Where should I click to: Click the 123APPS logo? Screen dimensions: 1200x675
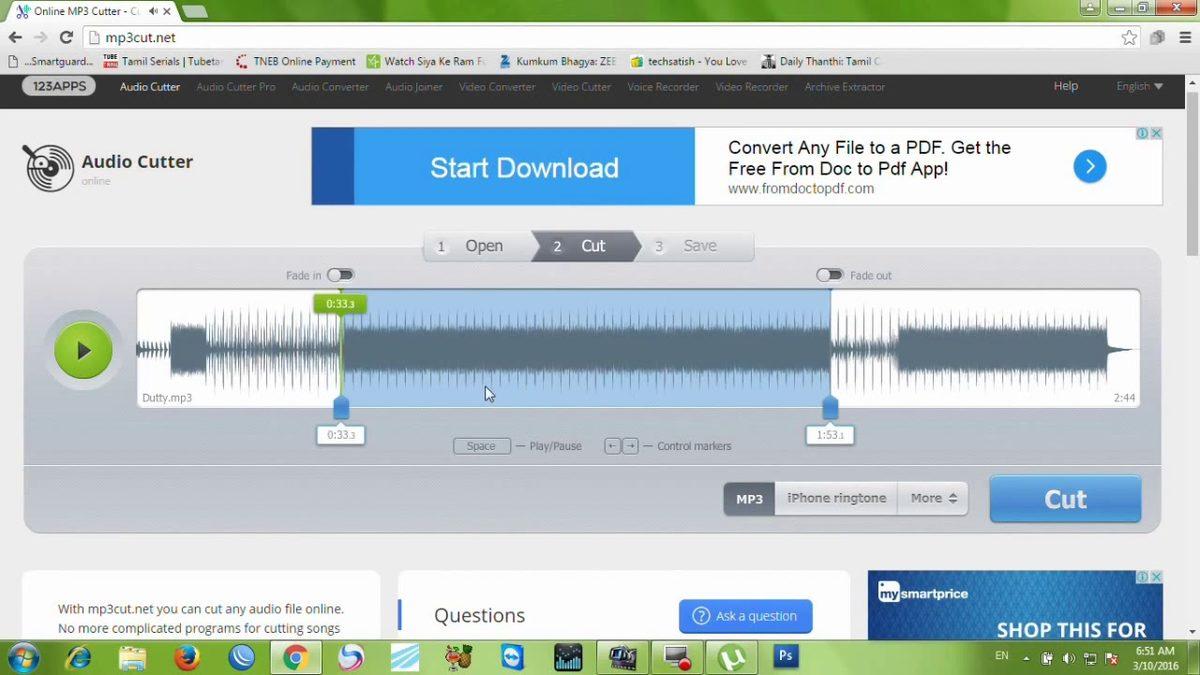click(58, 86)
